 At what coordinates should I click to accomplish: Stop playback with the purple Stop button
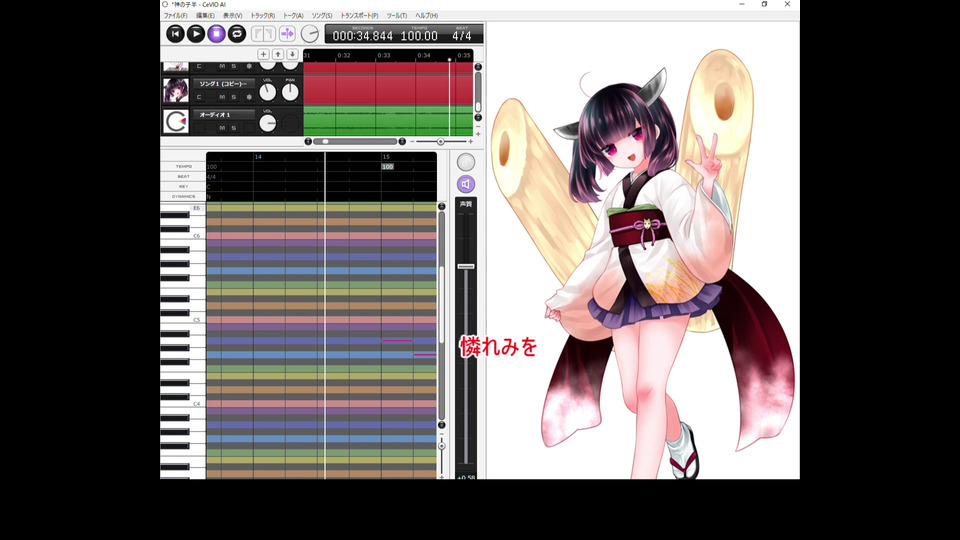216,34
